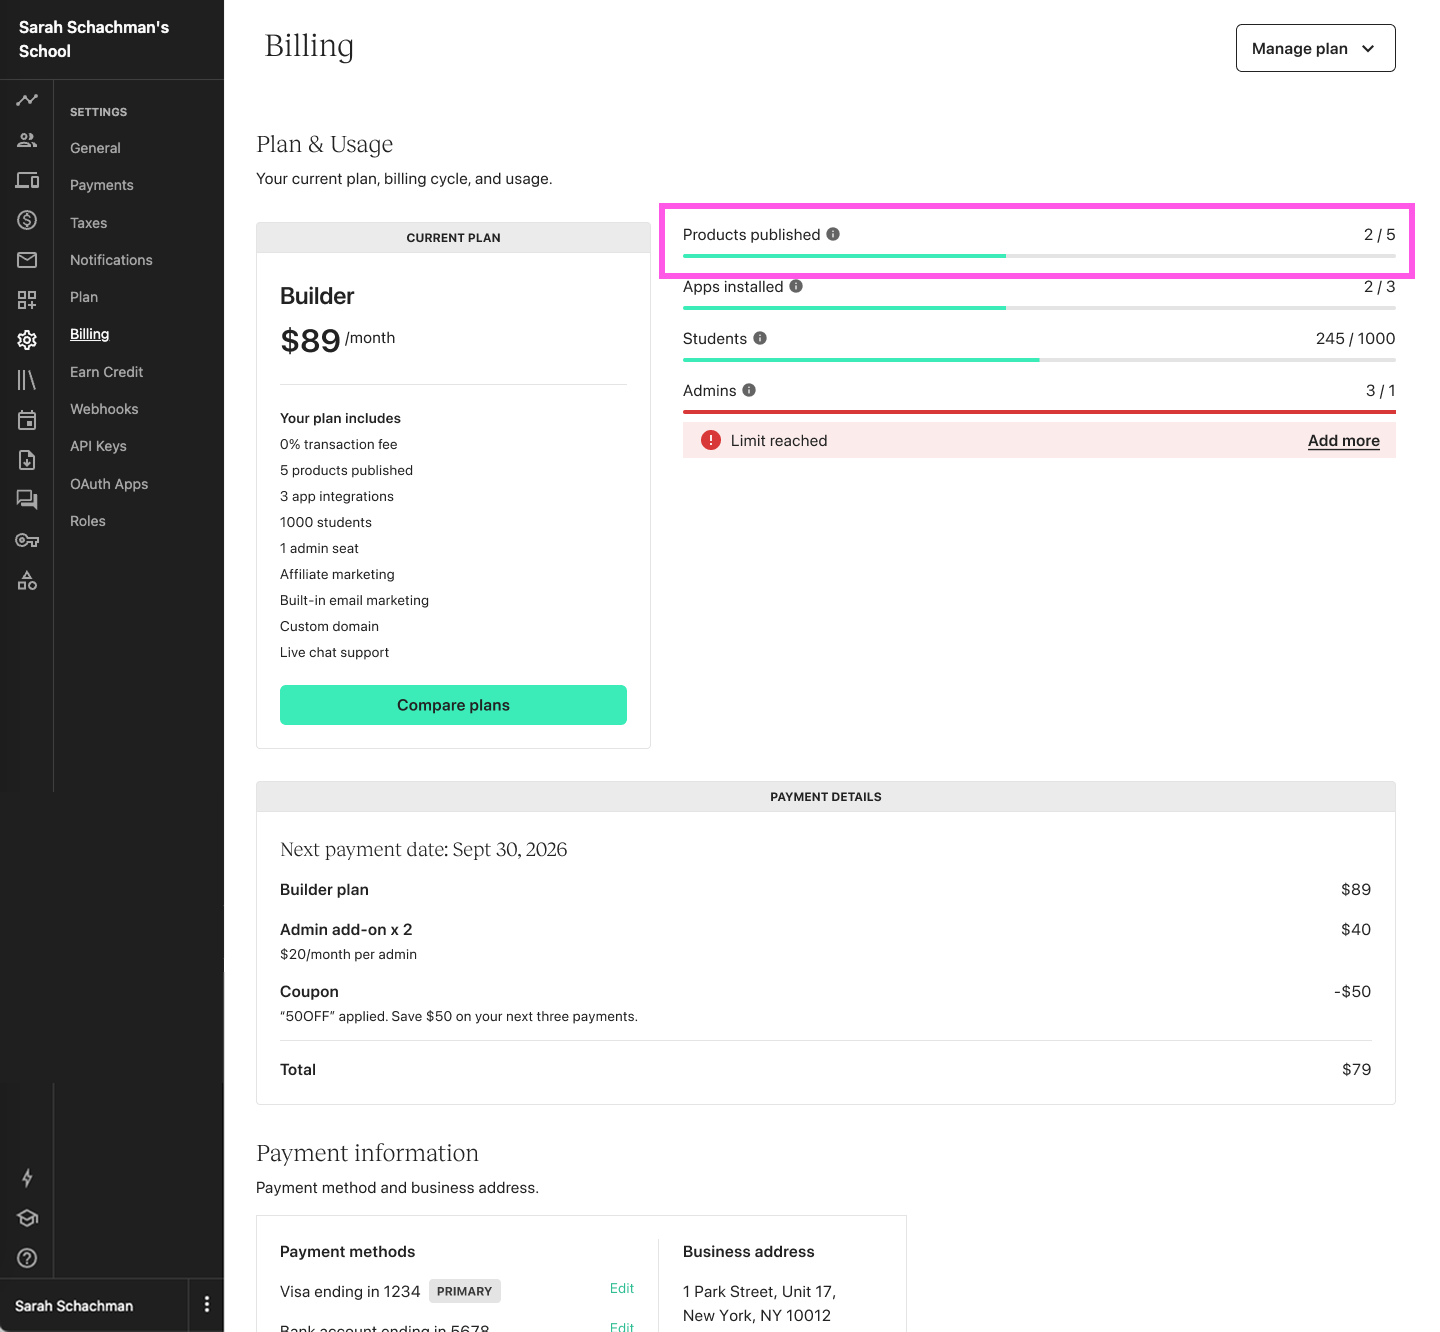Open the three-dot menu beside Sarah Schachman
The width and height of the screenshot is (1440, 1332).
tap(207, 1304)
